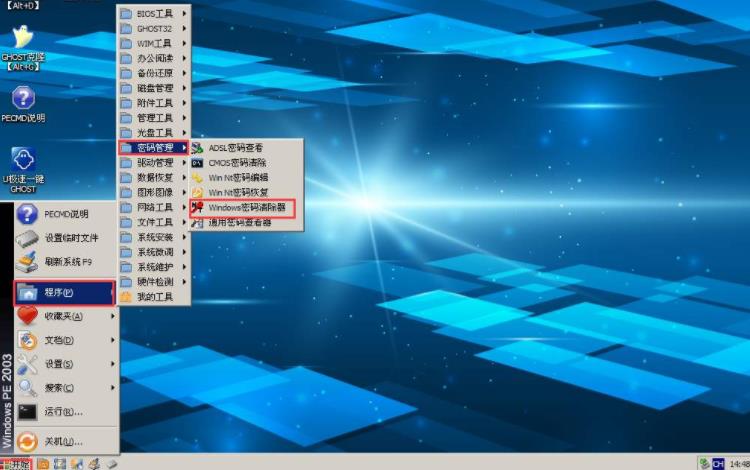Open the 管理工具 submenu

click(154, 118)
